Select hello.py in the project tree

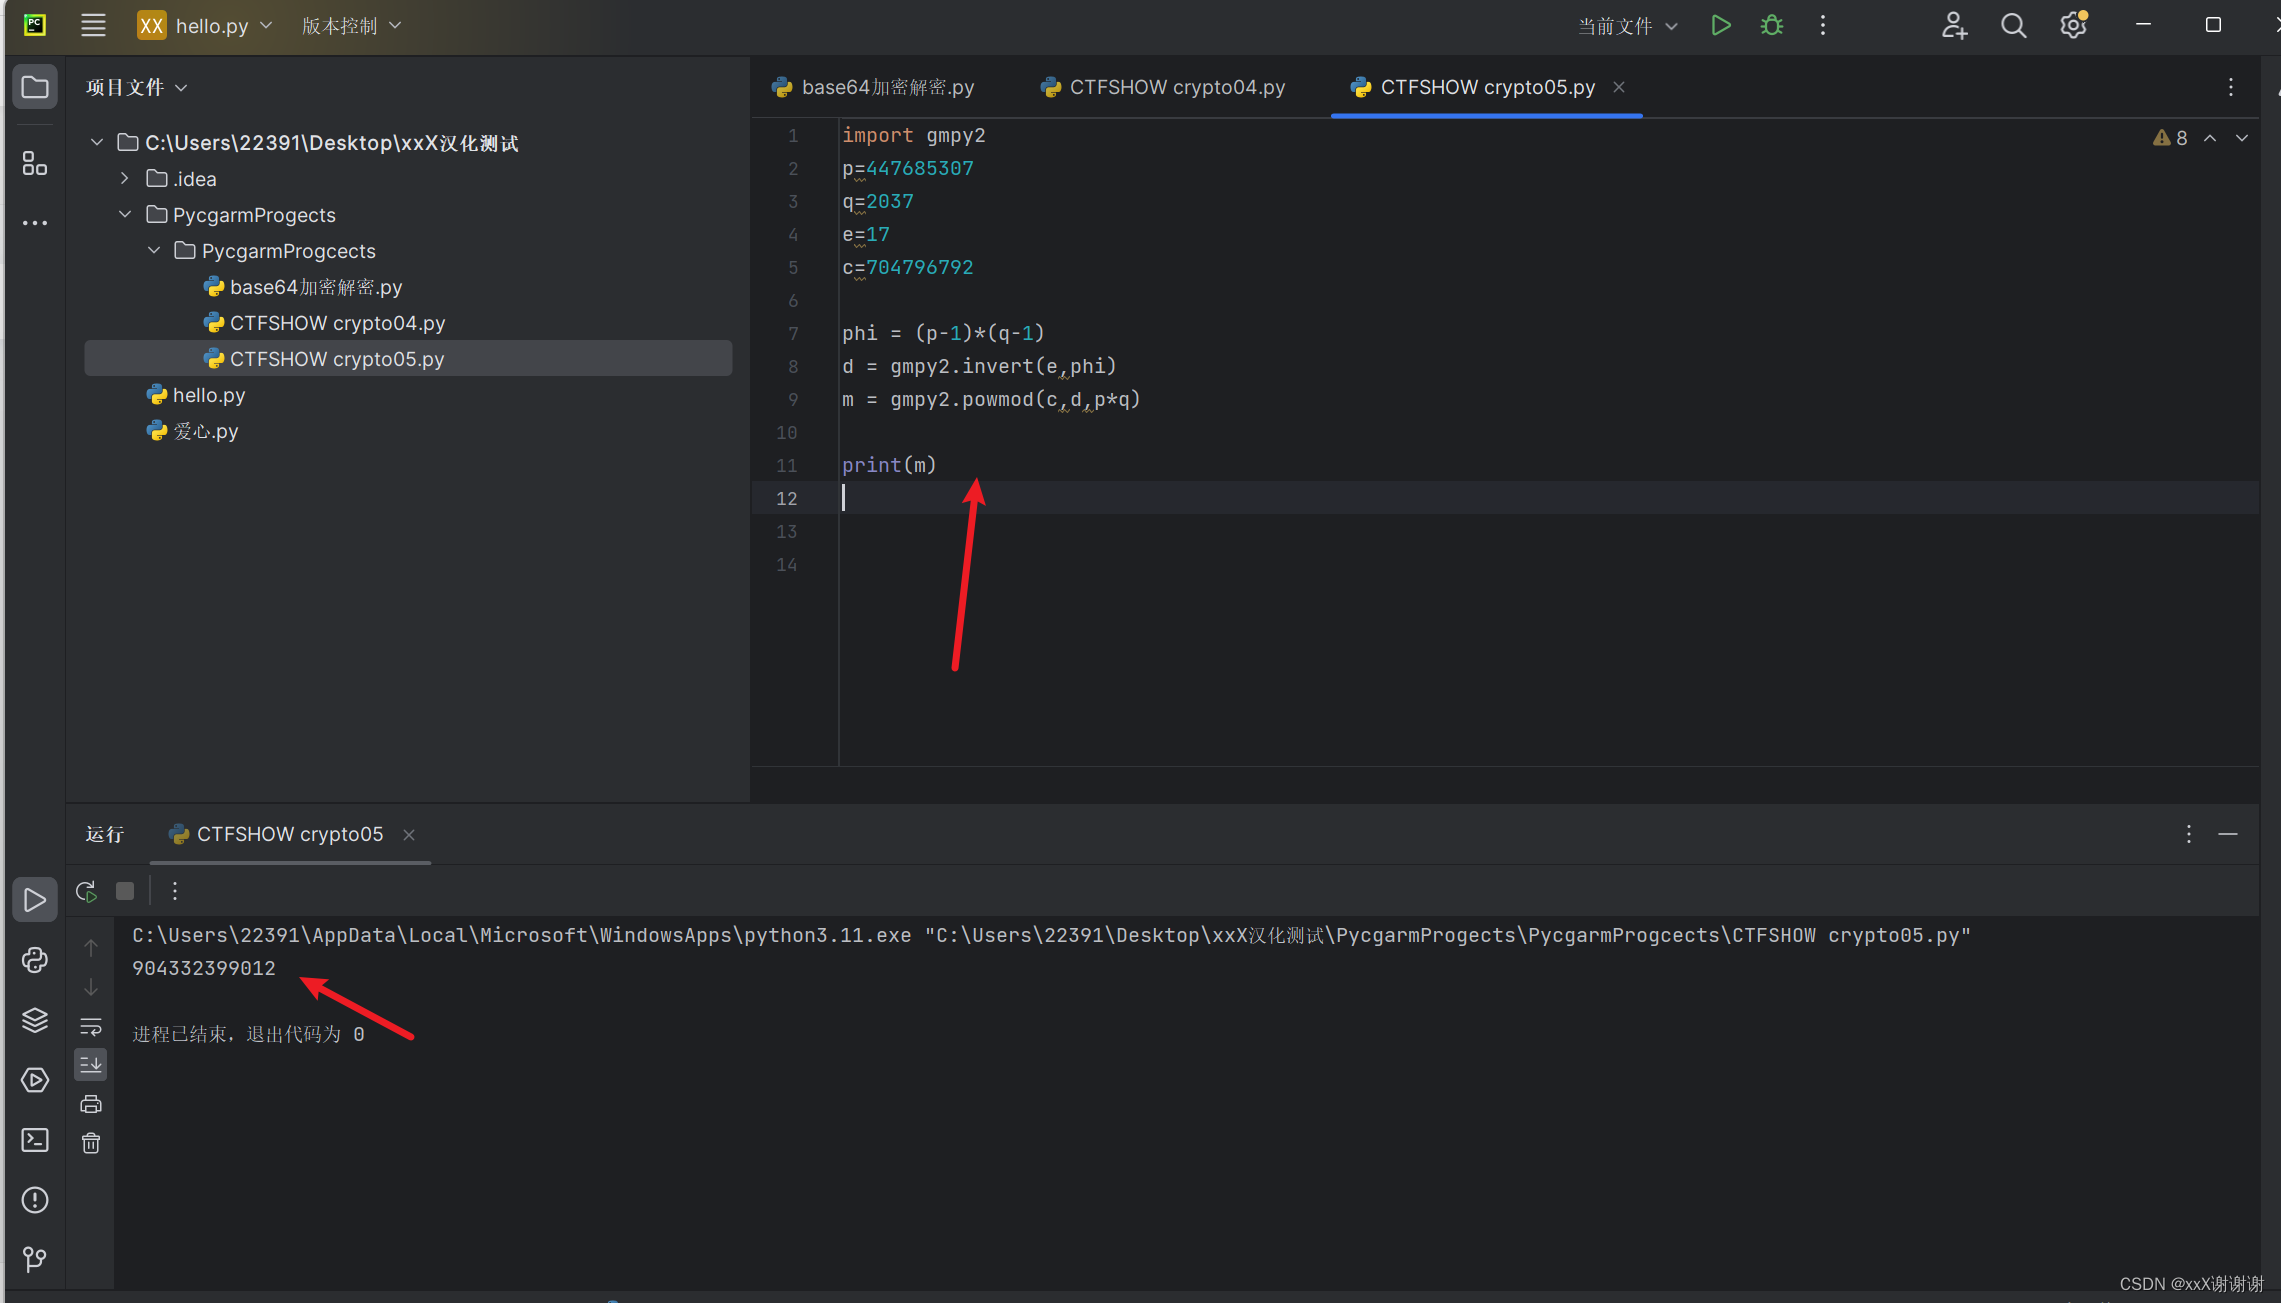[x=208, y=394]
